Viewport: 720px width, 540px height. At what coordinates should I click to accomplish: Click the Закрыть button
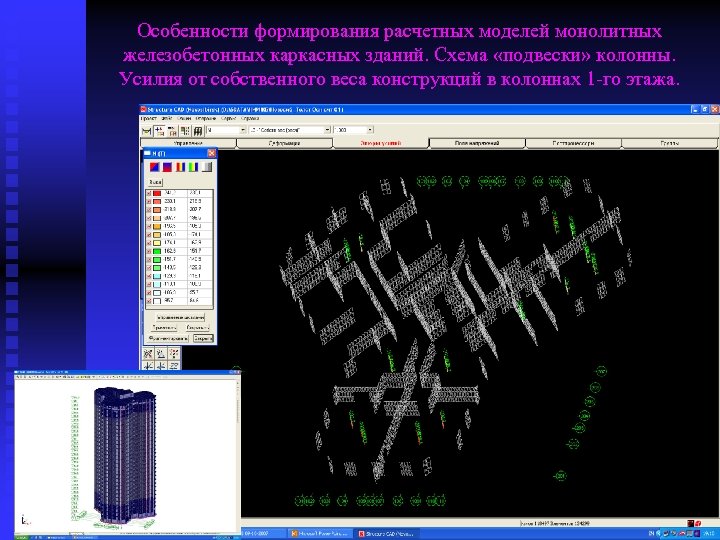coord(203,338)
